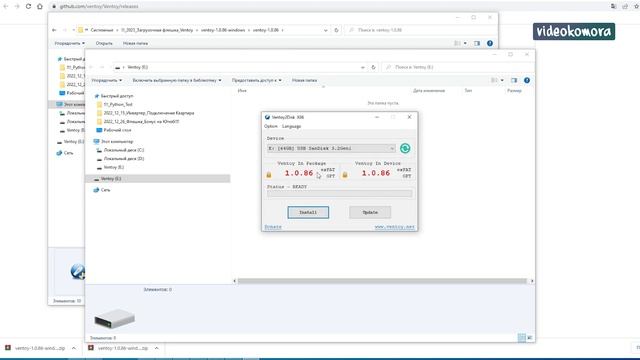Refresh the back Explorer window address bar
The image size is (640, 360).
point(336,30)
